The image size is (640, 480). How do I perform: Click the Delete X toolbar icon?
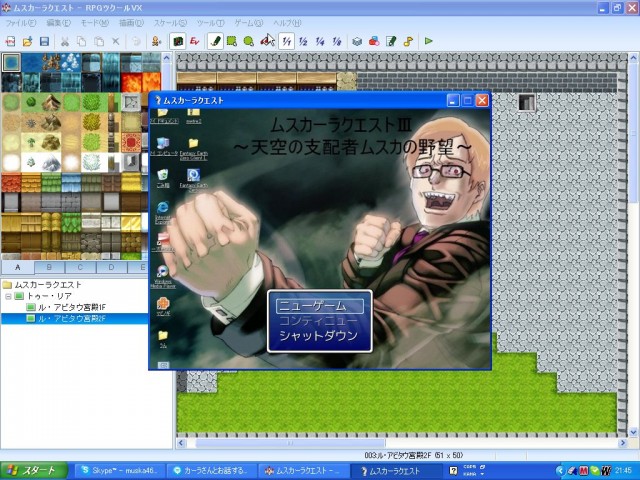tap(116, 41)
